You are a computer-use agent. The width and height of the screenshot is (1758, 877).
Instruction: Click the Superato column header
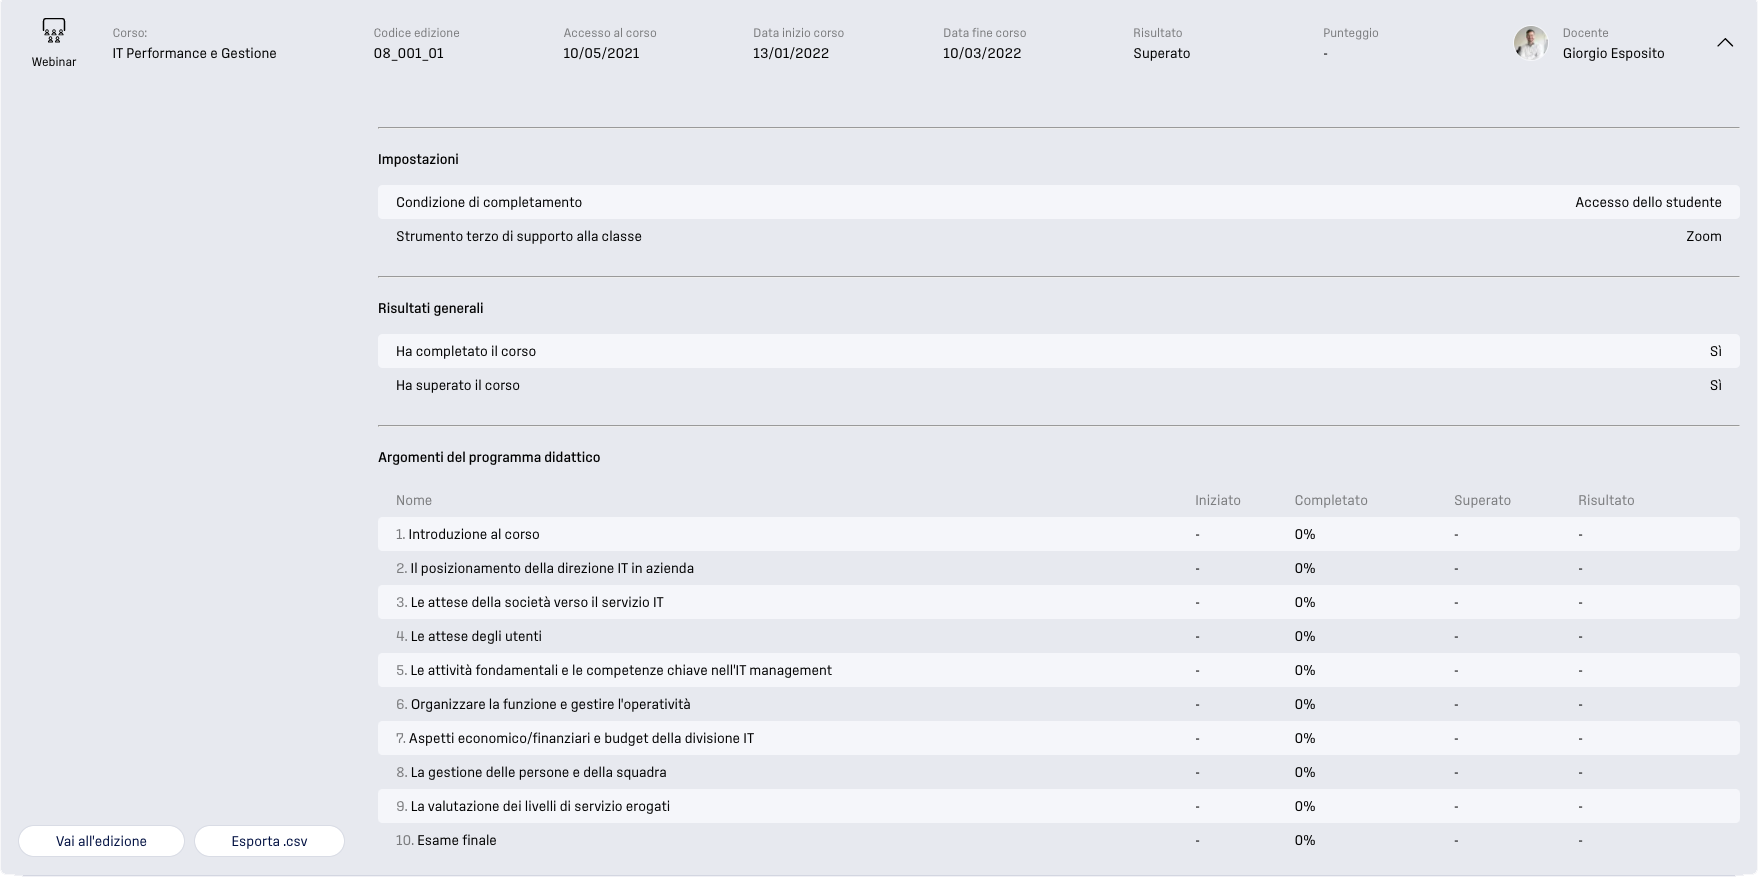click(1482, 500)
